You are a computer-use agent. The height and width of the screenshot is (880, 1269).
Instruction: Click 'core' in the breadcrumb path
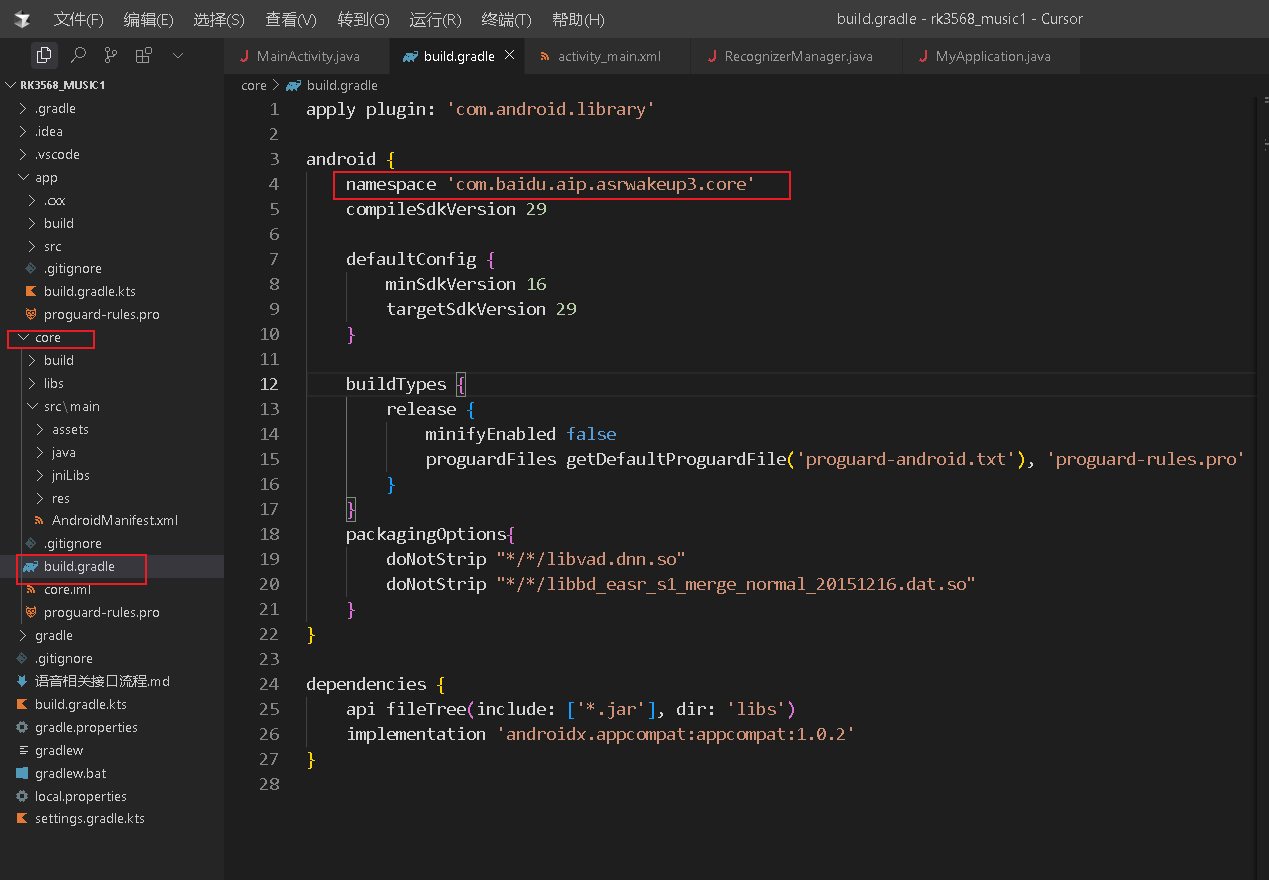(254, 85)
